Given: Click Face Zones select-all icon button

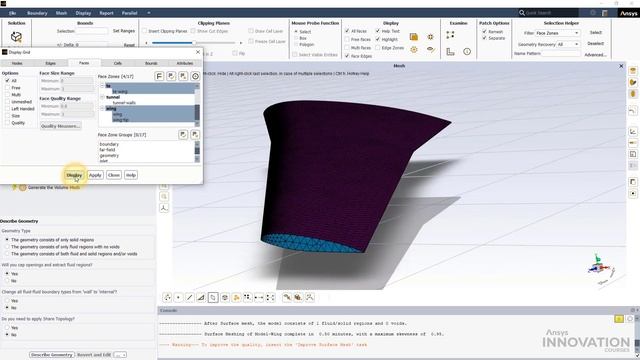Looking at the screenshot, I should click(x=171, y=76).
